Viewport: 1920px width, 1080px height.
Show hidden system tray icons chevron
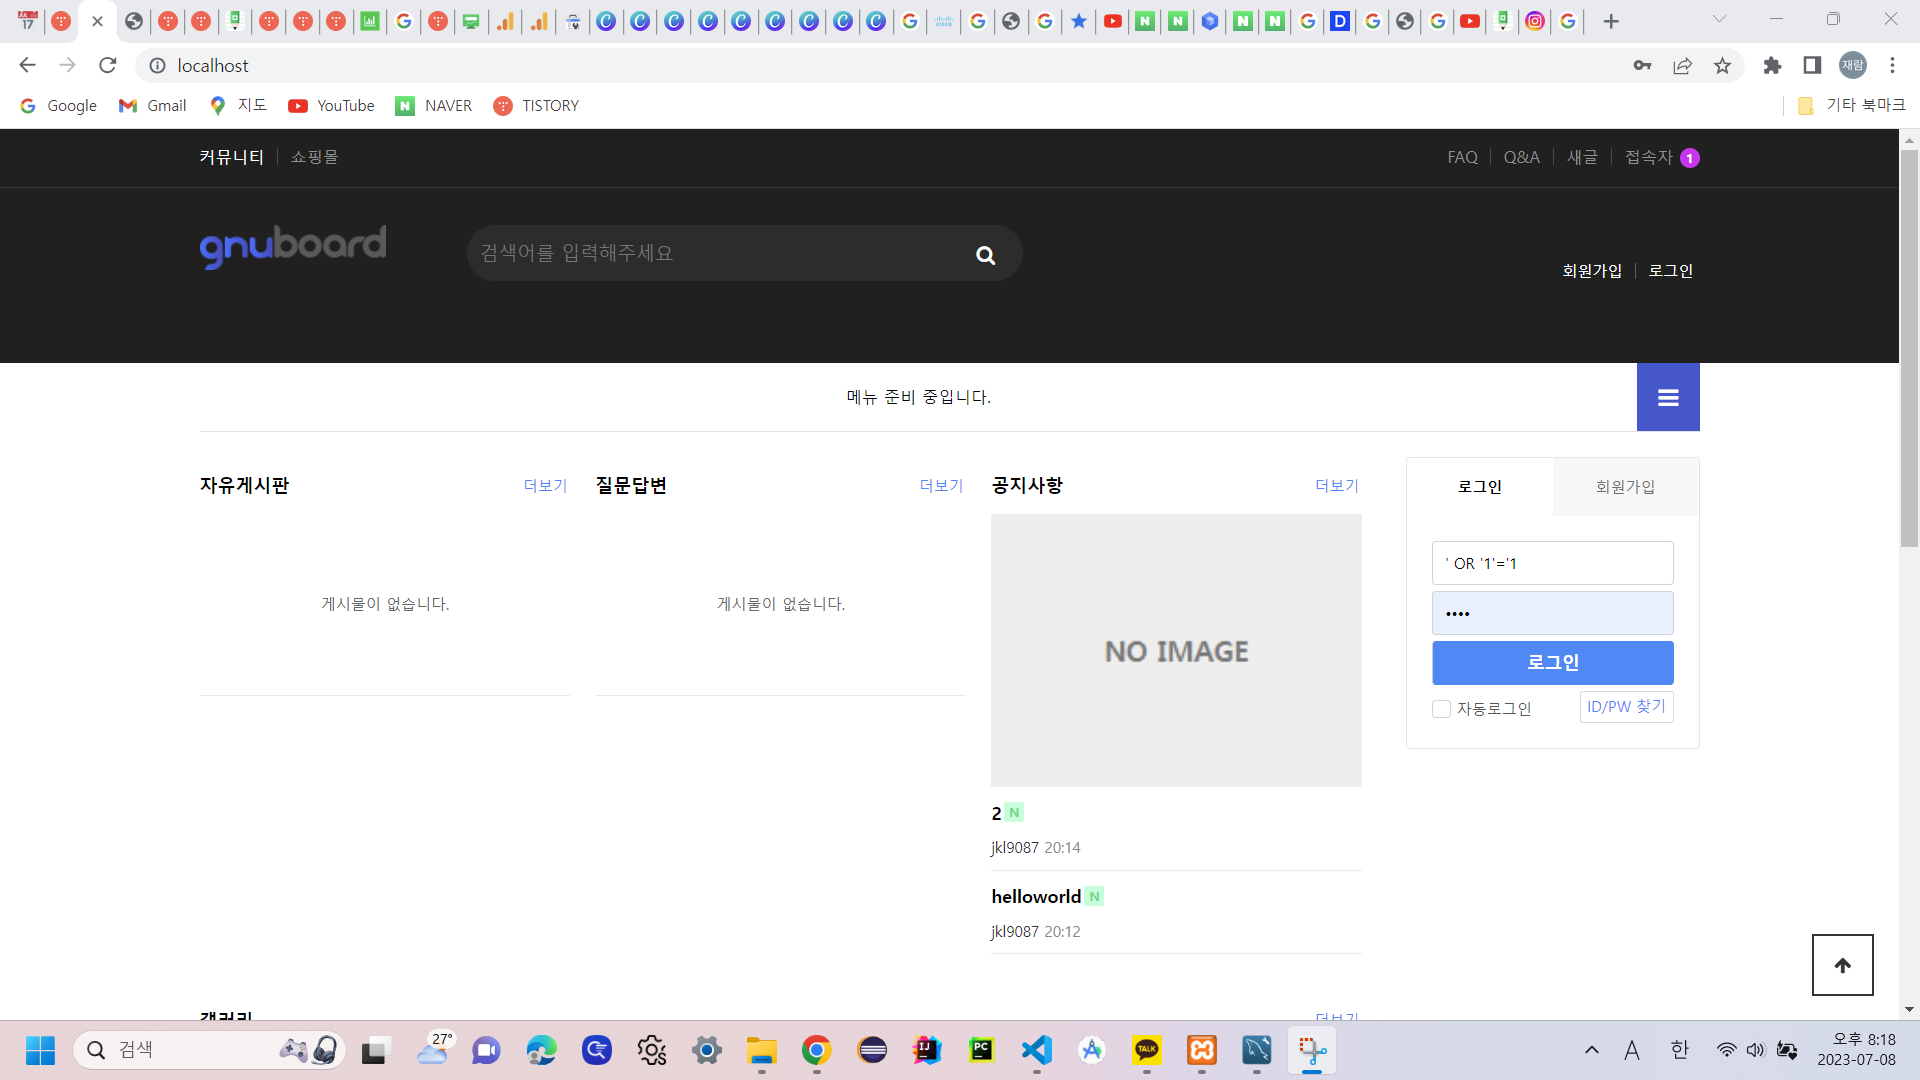(1591, 1050)
